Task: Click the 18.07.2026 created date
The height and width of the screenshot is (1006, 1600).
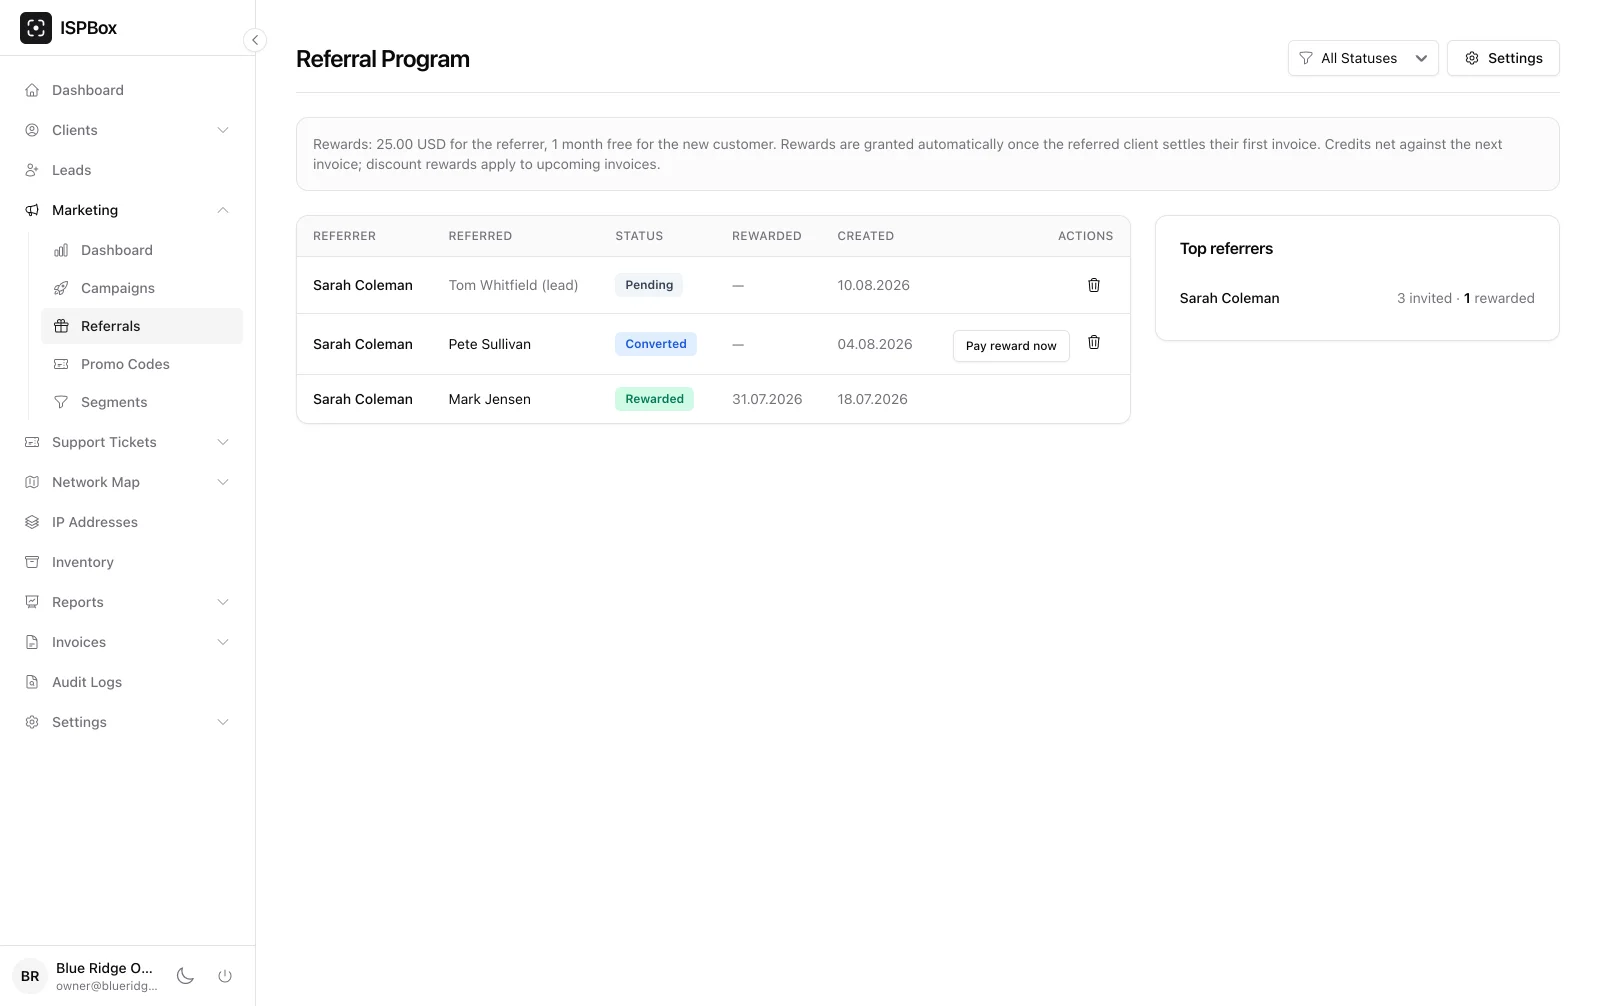Action: [x=873, y=399]
